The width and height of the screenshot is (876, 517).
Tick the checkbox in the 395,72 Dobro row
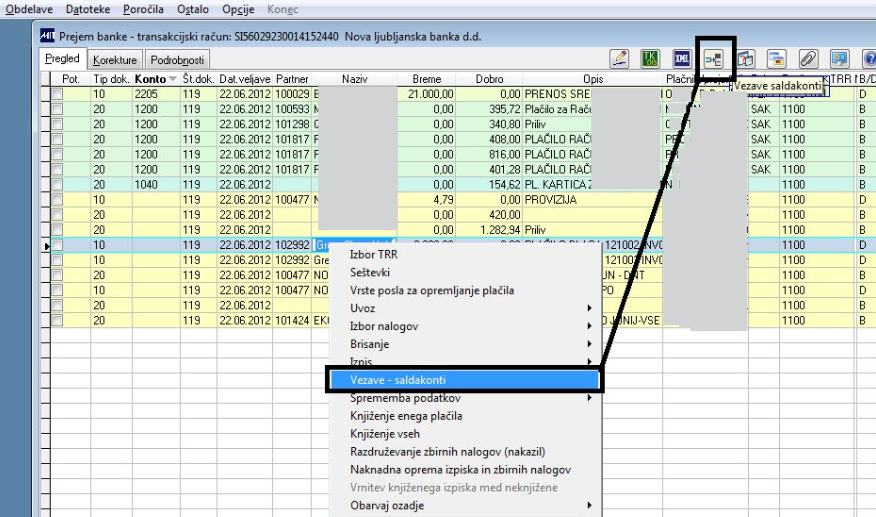(x=57, y=110)
